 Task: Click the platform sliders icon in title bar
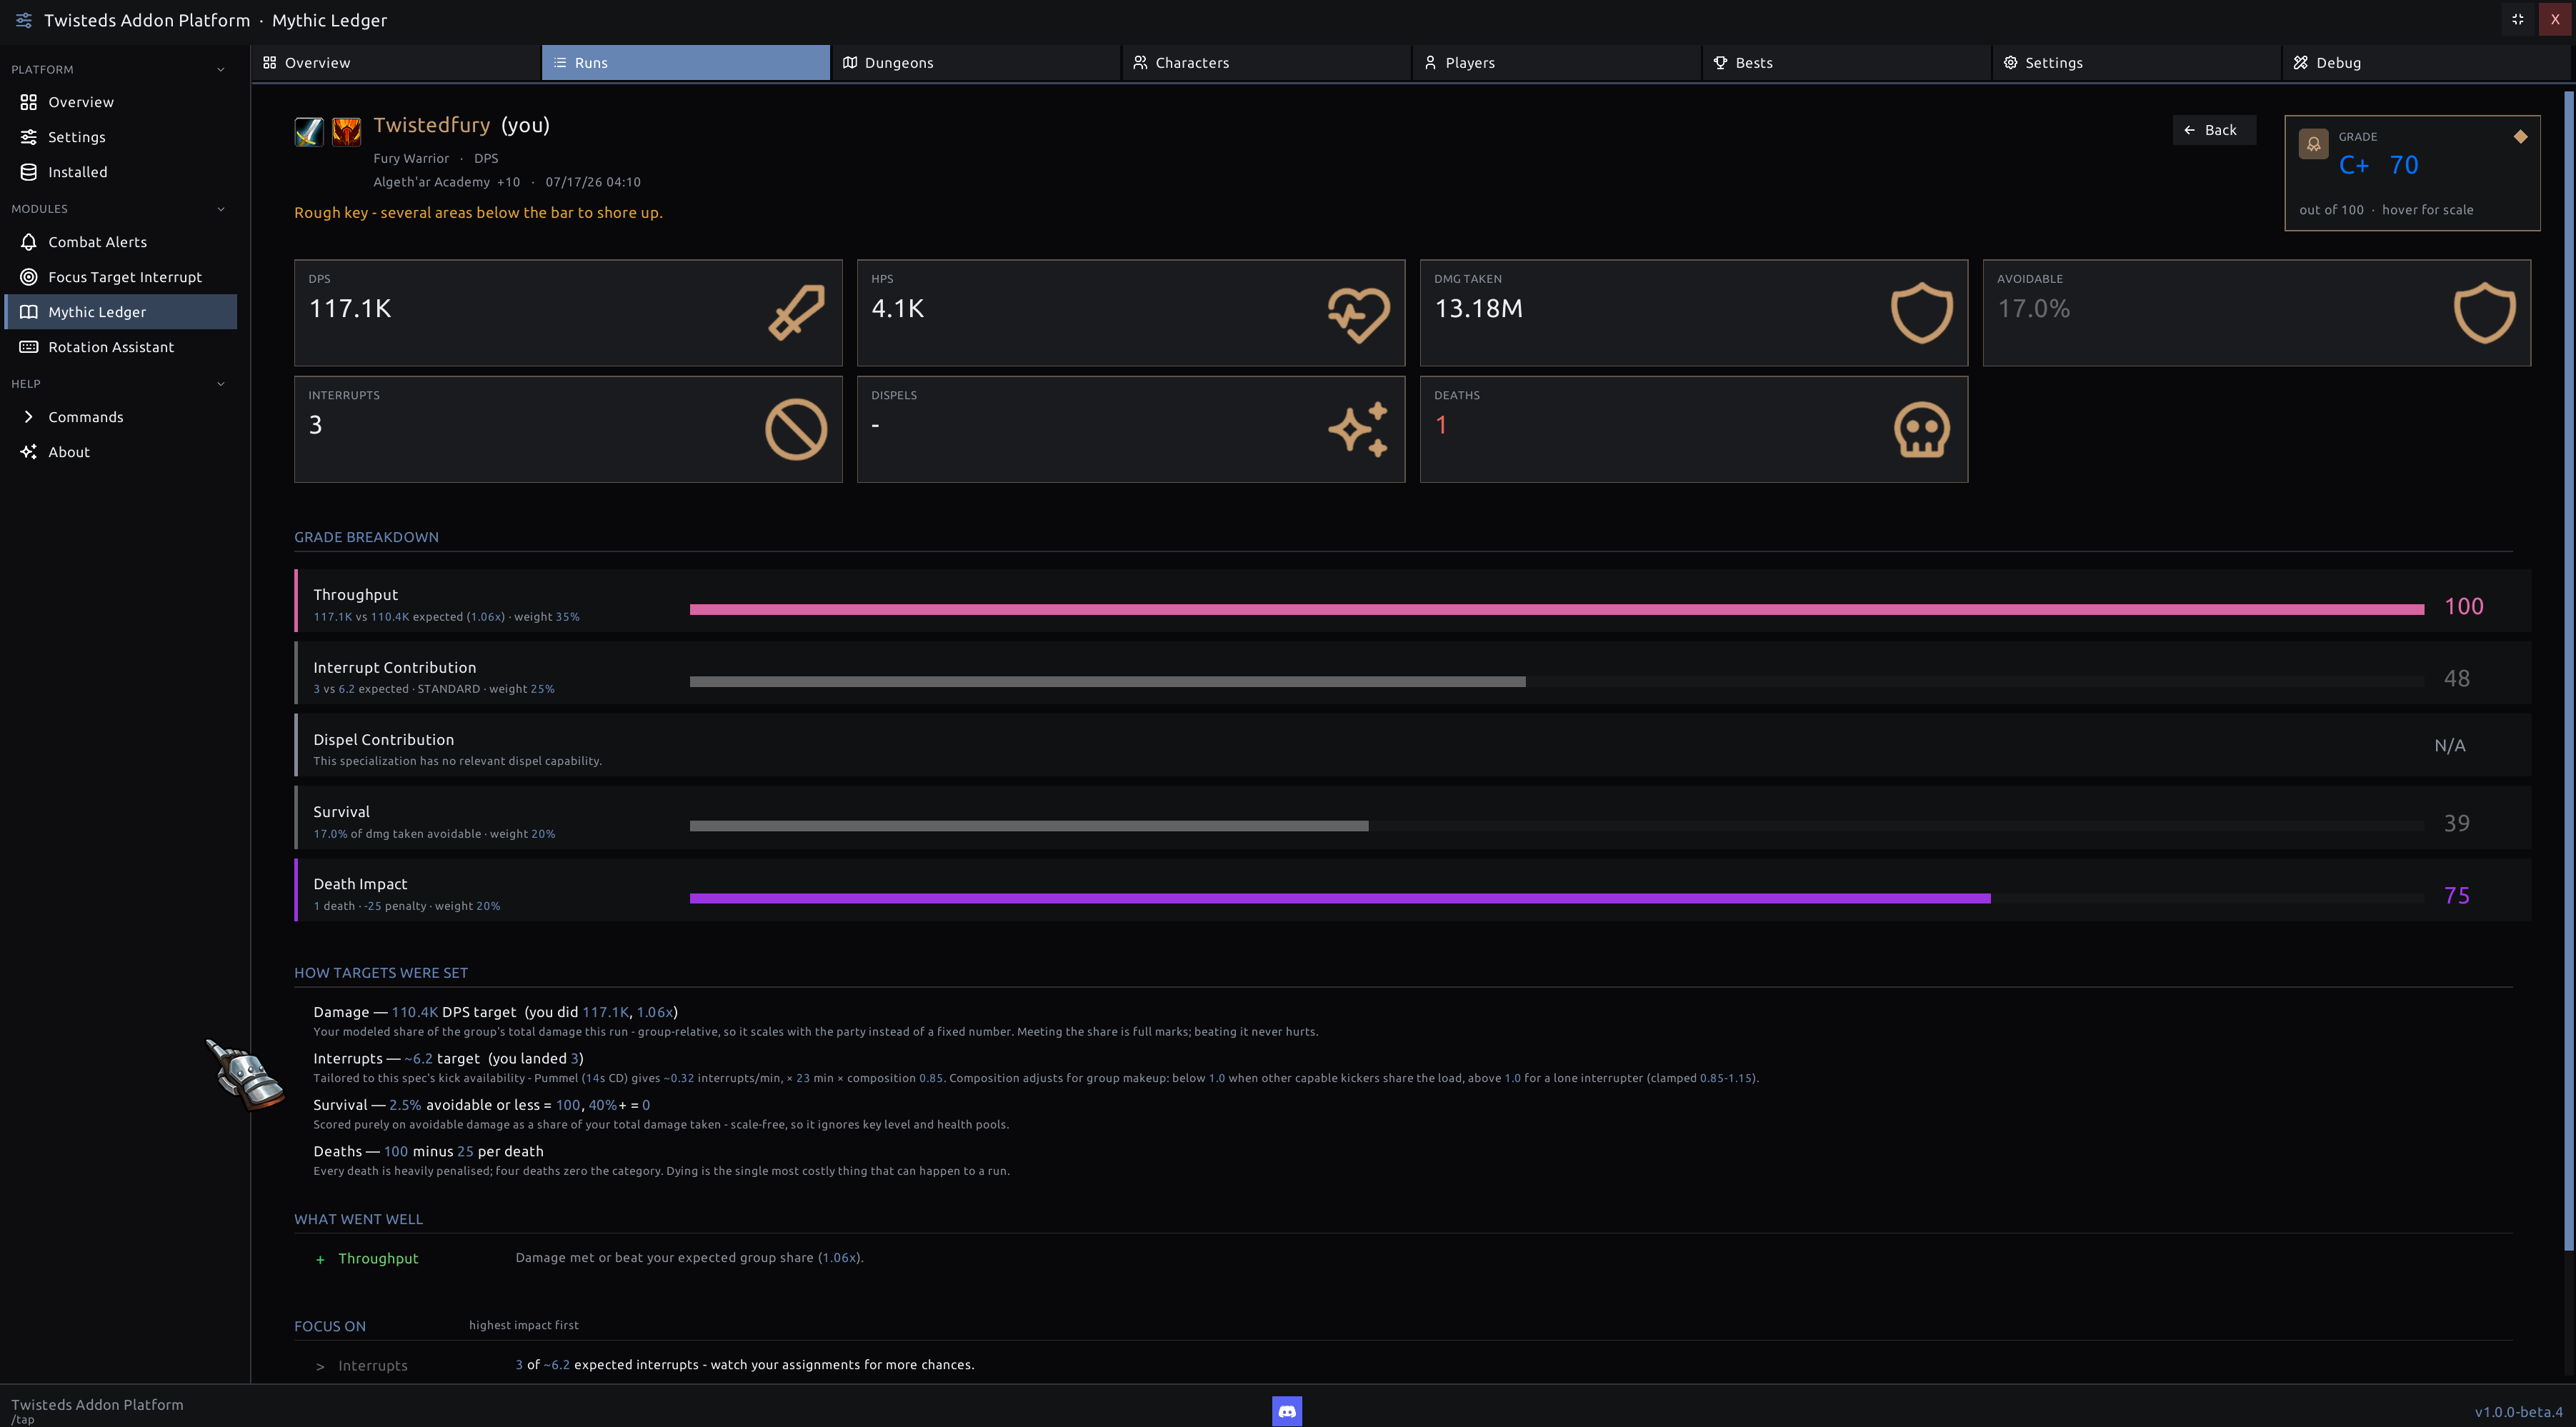tap(24, 20)
